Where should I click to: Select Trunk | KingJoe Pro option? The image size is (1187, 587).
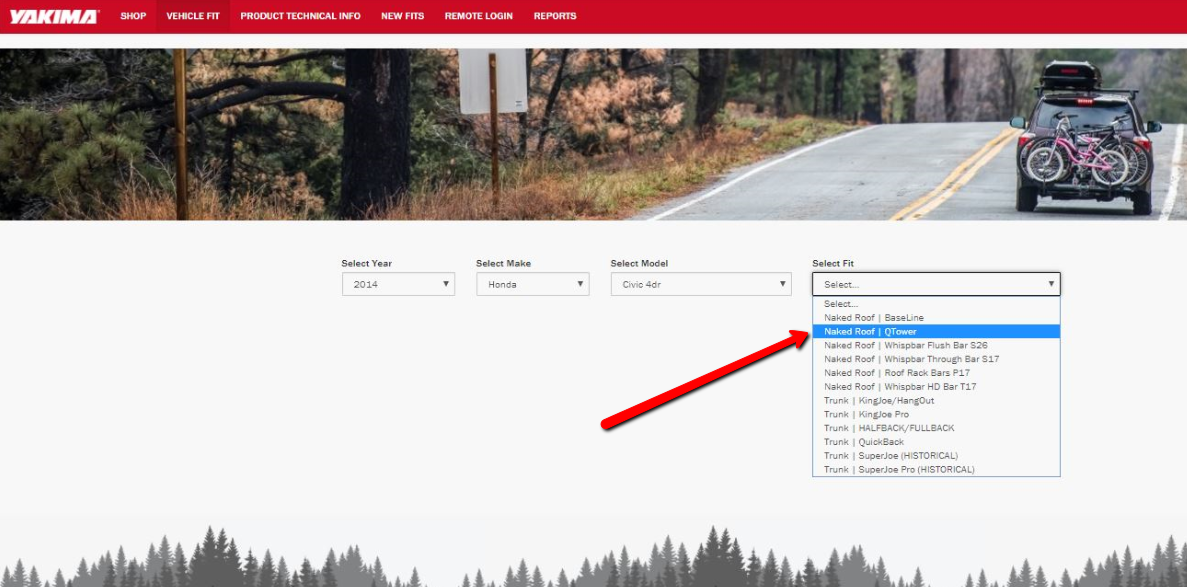pyautogui.click(x=936, y=414)
